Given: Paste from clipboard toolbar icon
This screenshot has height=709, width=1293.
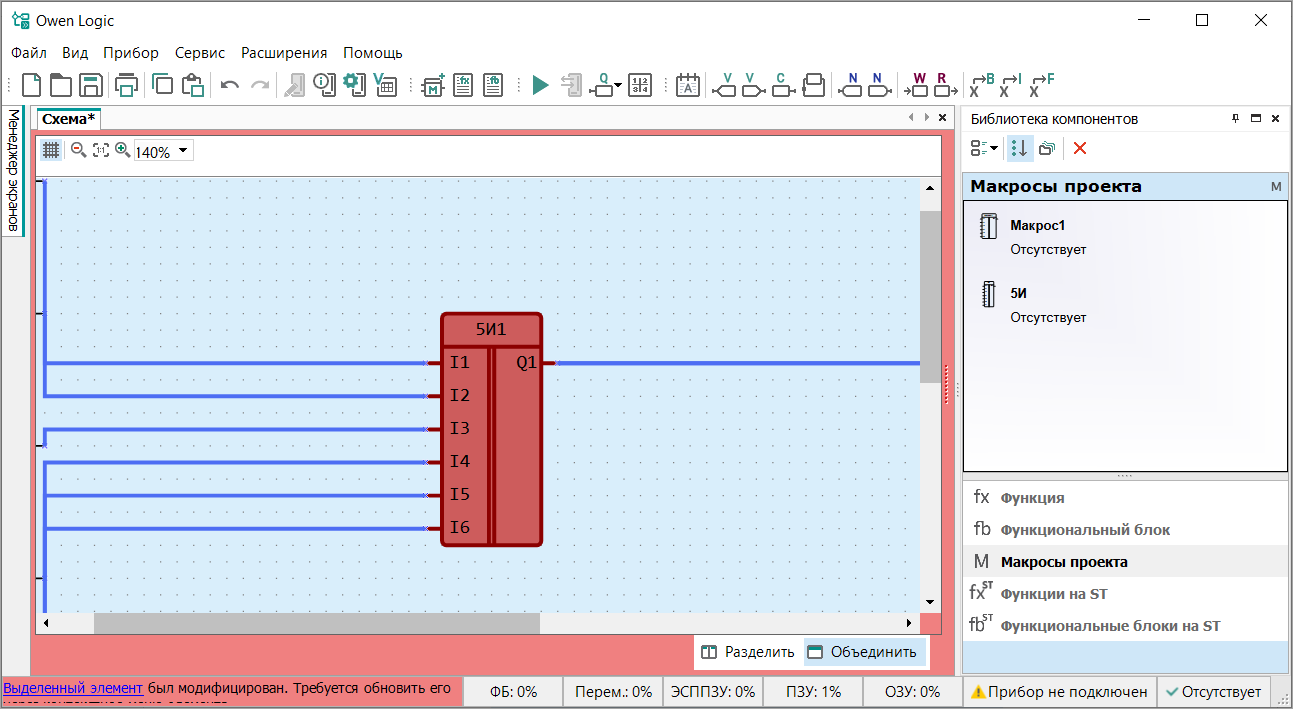Looking at the screenshot, I should tap(193, 86).
